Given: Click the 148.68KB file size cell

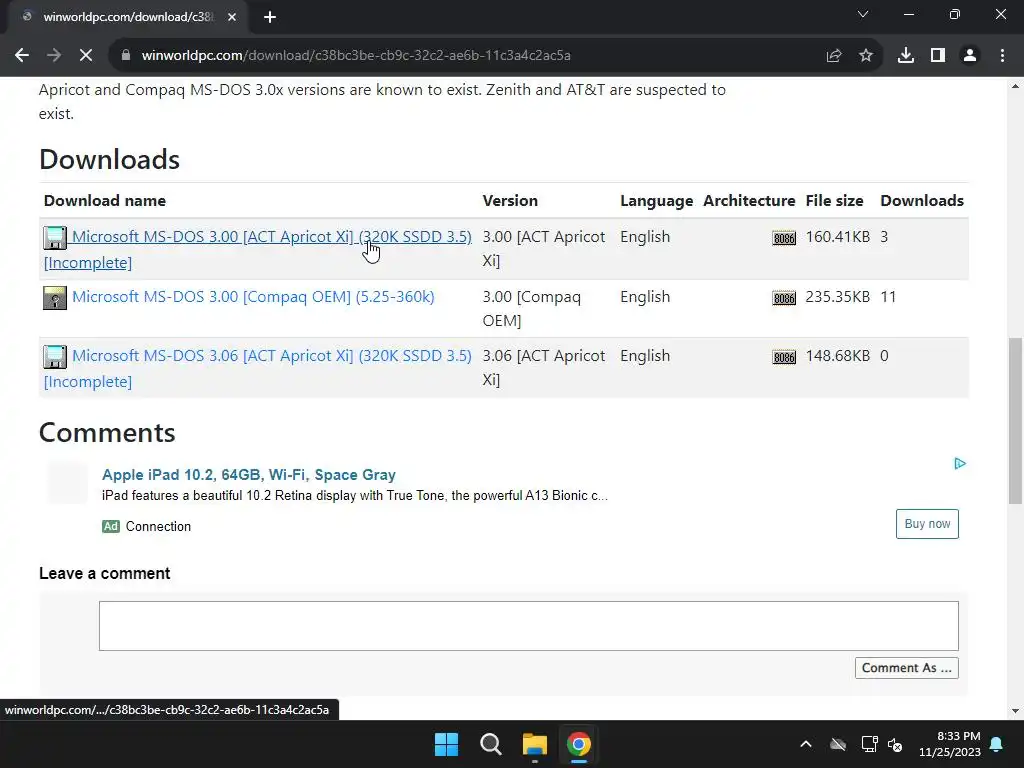Looking at the screenshot, I should click(837, 355).
